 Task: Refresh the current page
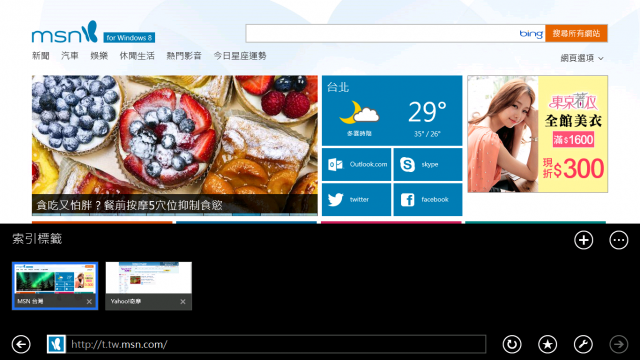[512, 344]
